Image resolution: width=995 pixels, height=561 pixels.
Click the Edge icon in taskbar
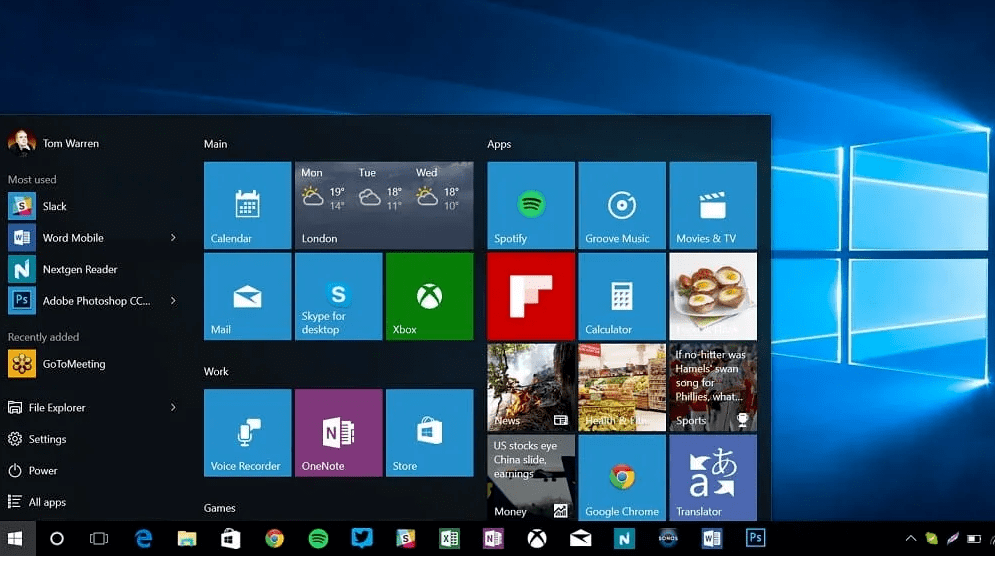coord(143,539)
